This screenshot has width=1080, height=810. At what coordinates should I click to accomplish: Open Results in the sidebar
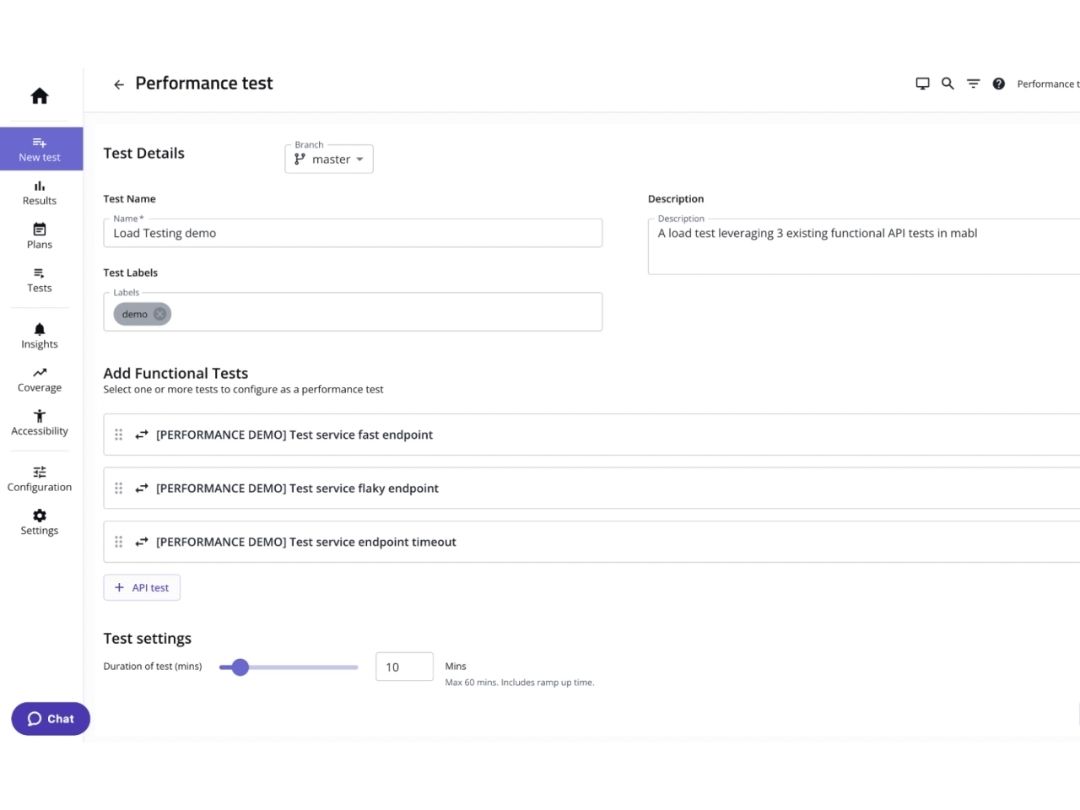click(39, 193)
